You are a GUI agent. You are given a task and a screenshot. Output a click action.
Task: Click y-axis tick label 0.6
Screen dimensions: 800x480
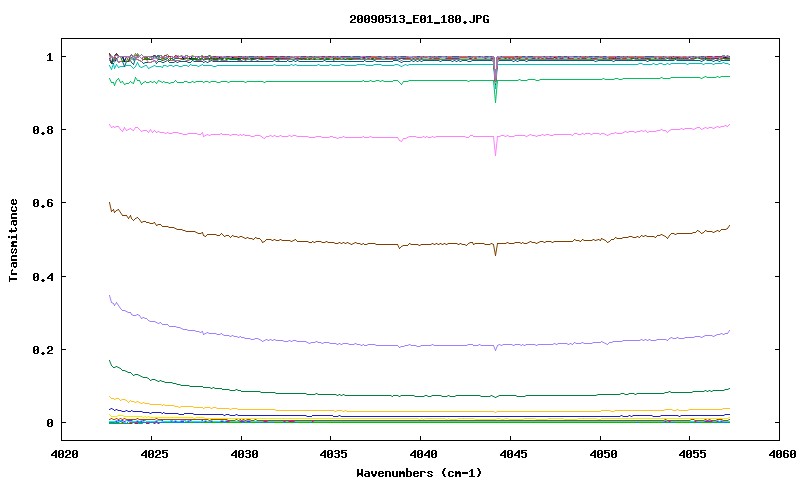pos(42,204)
